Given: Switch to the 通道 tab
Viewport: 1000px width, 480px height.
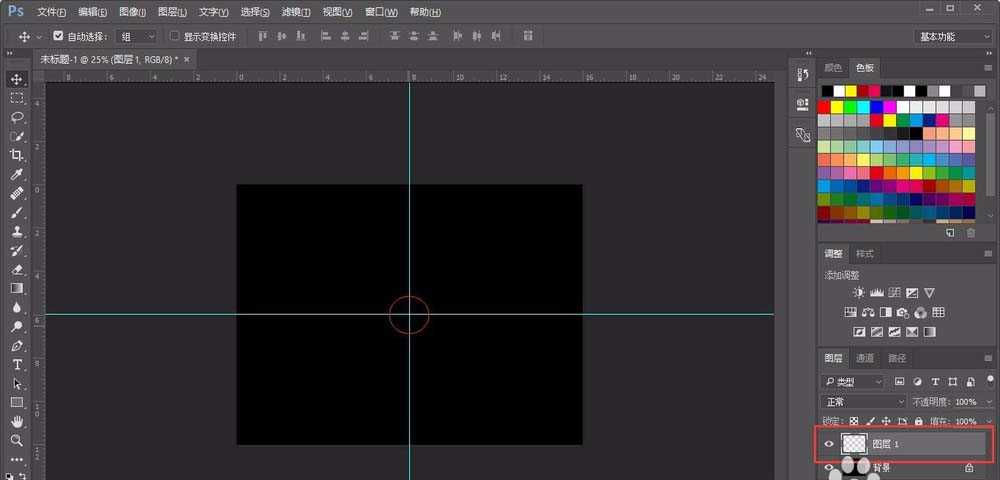Looking at the screenshot, I should (865, 358).
